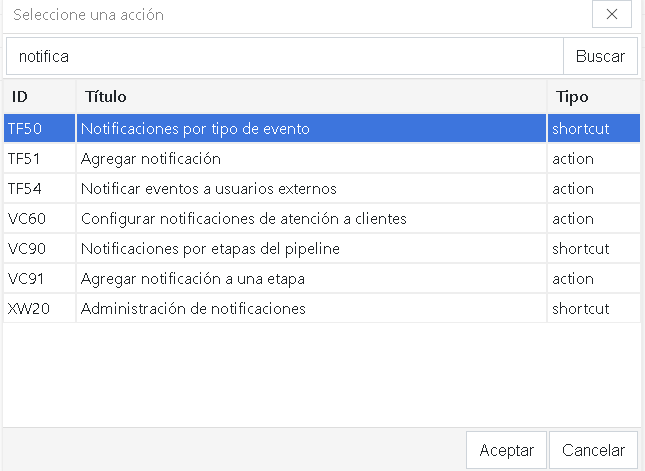Close the Seleccione una acción dialog
The height and width of the screenshot is (471, 645).
[611, 15]
